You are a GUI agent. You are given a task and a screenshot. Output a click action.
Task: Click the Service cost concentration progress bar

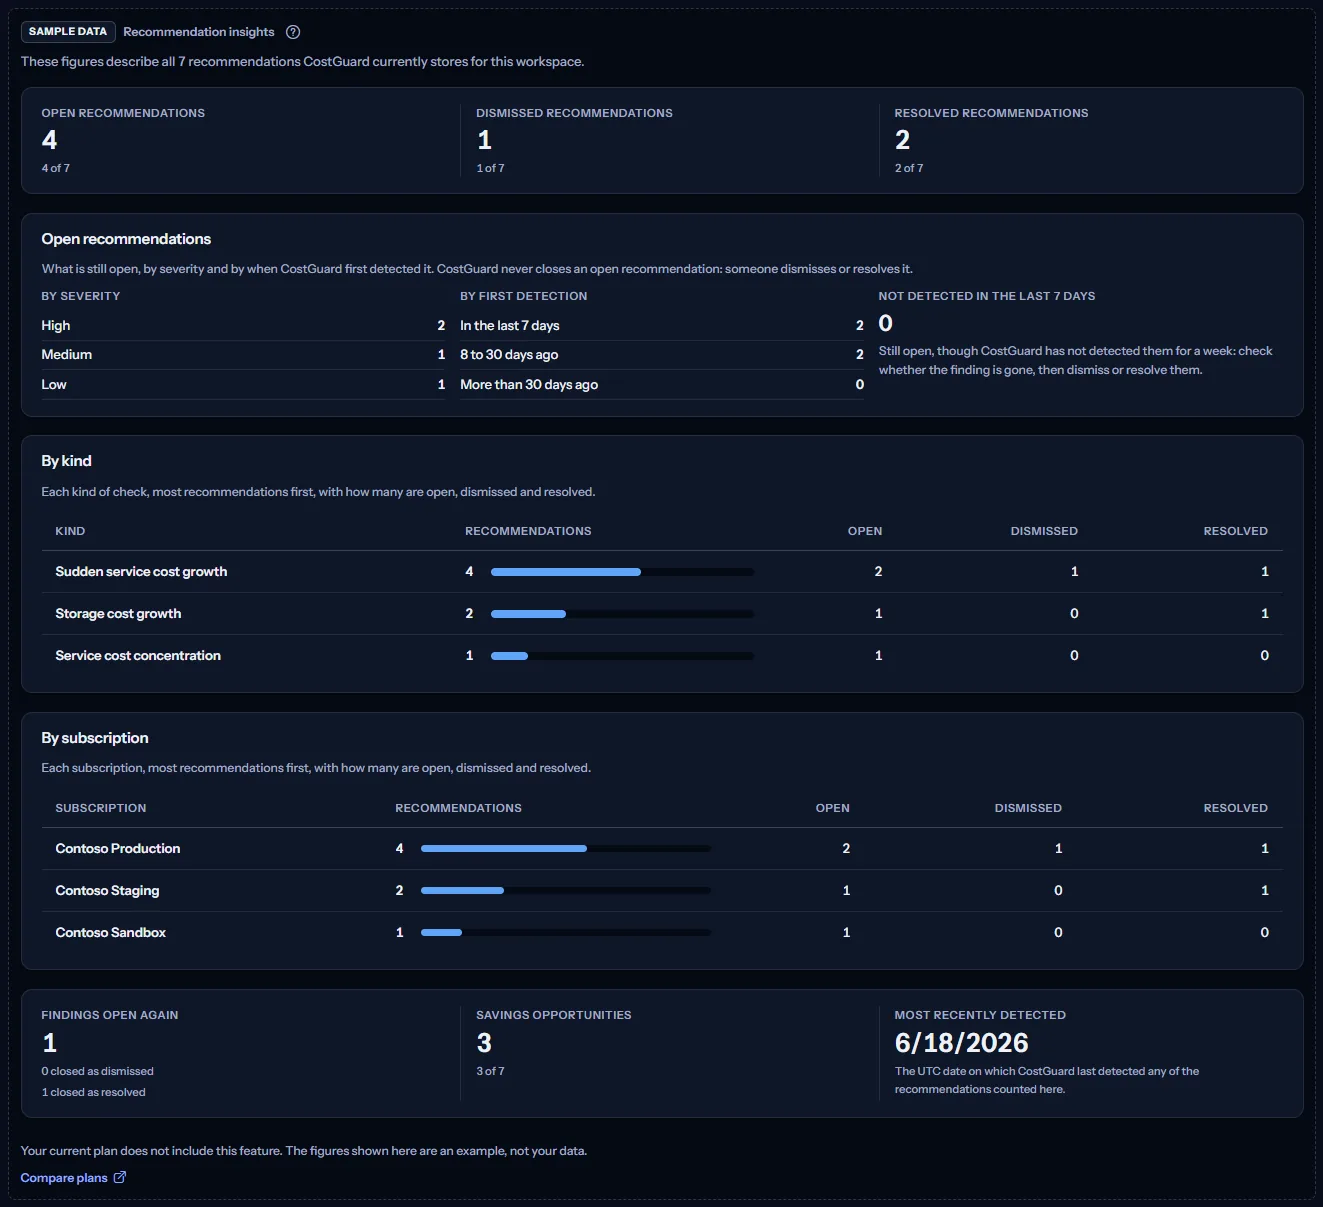point(622,656)
